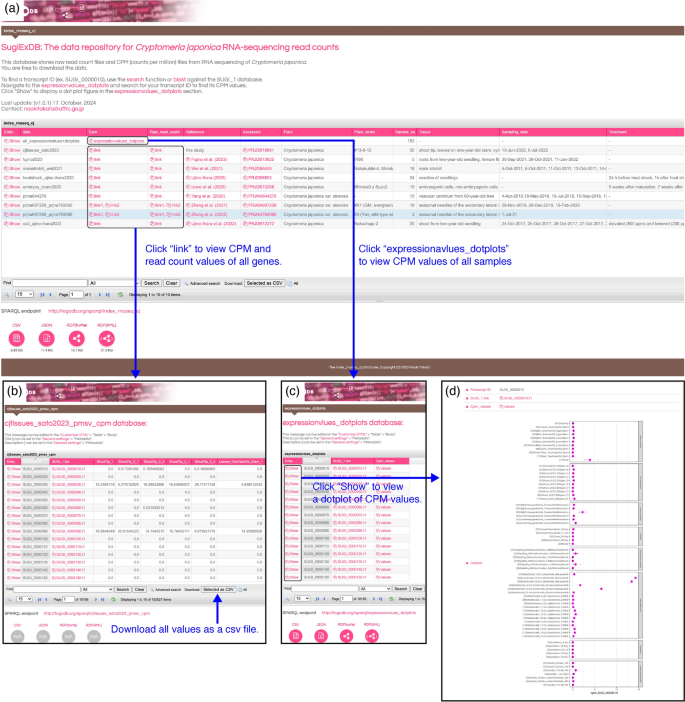Show entry for SUGI_0000010 row in panel (c)
The height and width of the screenshot is (702, 685).
293,469
